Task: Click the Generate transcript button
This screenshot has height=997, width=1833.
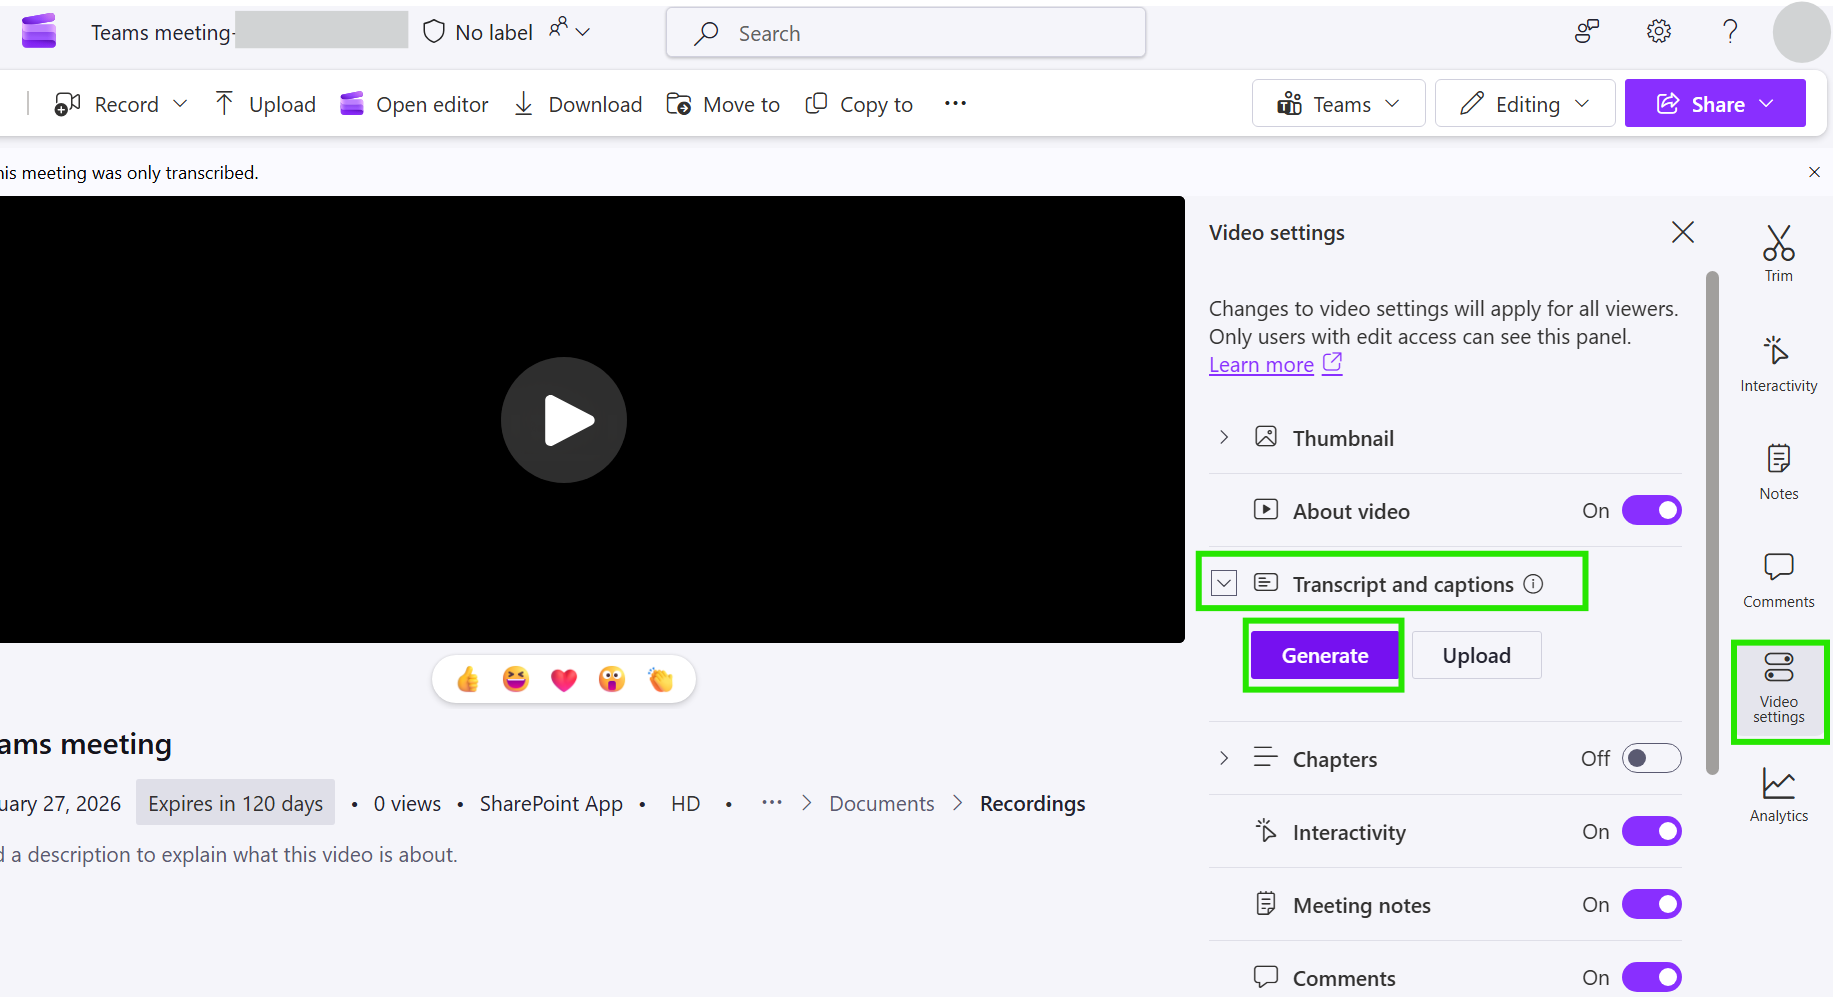Action: [1325, 655]
